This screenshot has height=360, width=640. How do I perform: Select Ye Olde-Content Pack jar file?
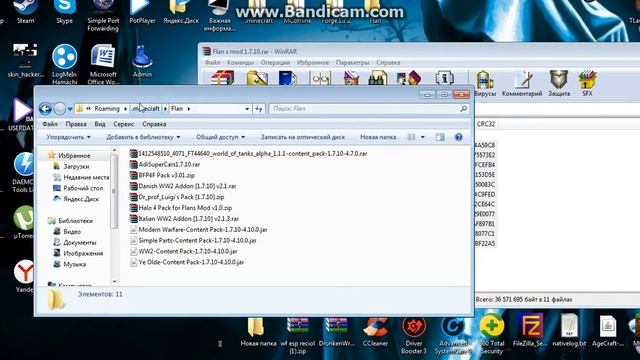pos(187,262)
